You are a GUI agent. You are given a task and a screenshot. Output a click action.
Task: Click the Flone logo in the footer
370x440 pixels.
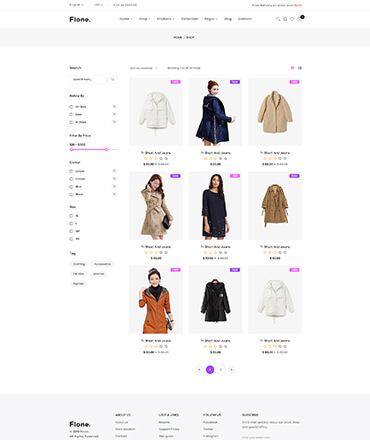[80, 424]
